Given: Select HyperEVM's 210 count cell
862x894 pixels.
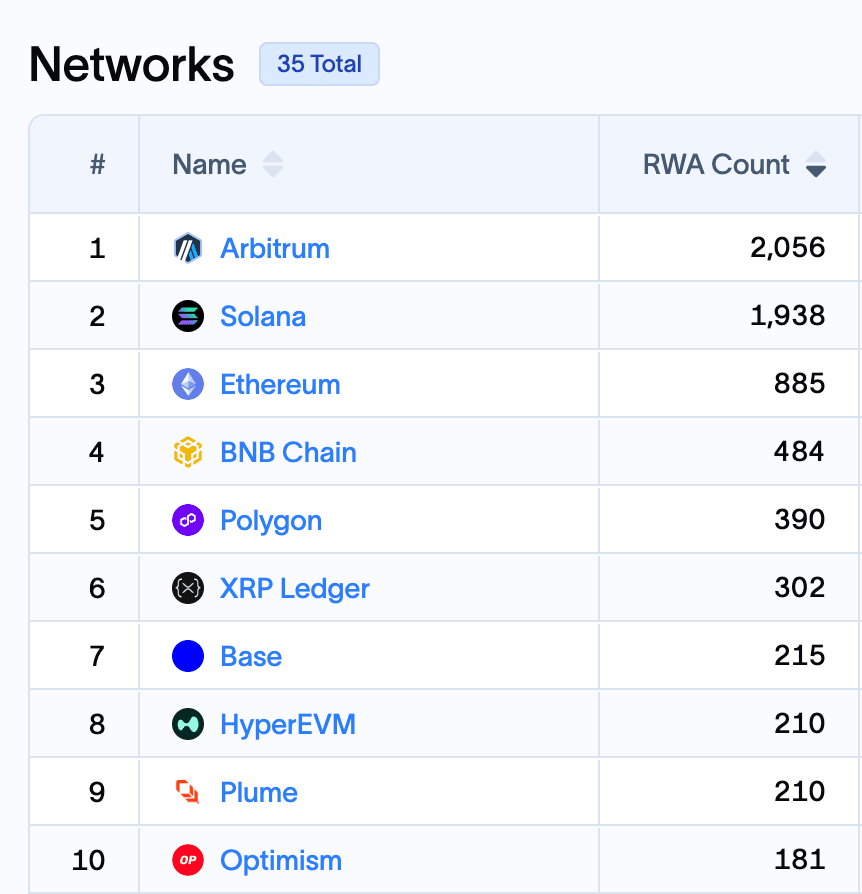Looking at the screenshot, I should click(x=730, y=724).
